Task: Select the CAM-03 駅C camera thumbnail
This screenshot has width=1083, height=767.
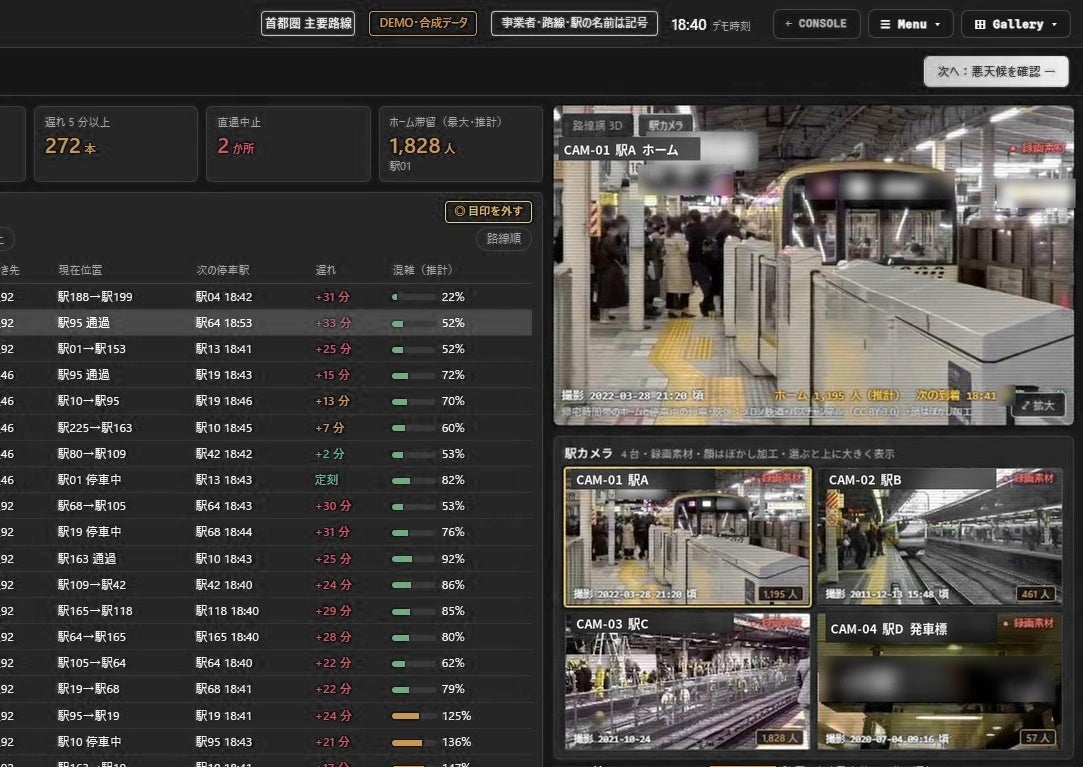Action: click(688, 681)
